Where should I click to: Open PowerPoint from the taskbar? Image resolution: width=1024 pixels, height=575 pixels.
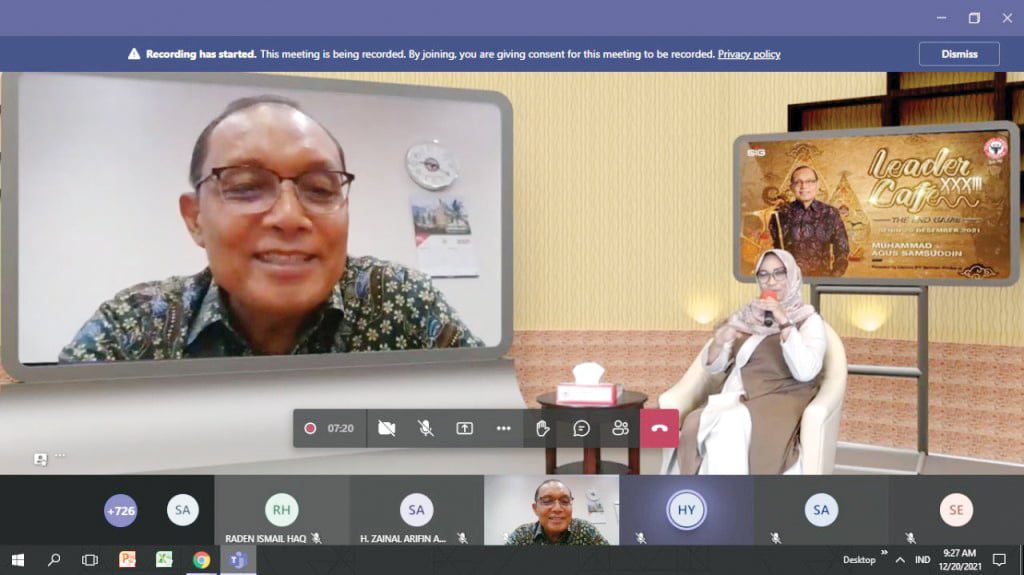[x=127, y=560]
